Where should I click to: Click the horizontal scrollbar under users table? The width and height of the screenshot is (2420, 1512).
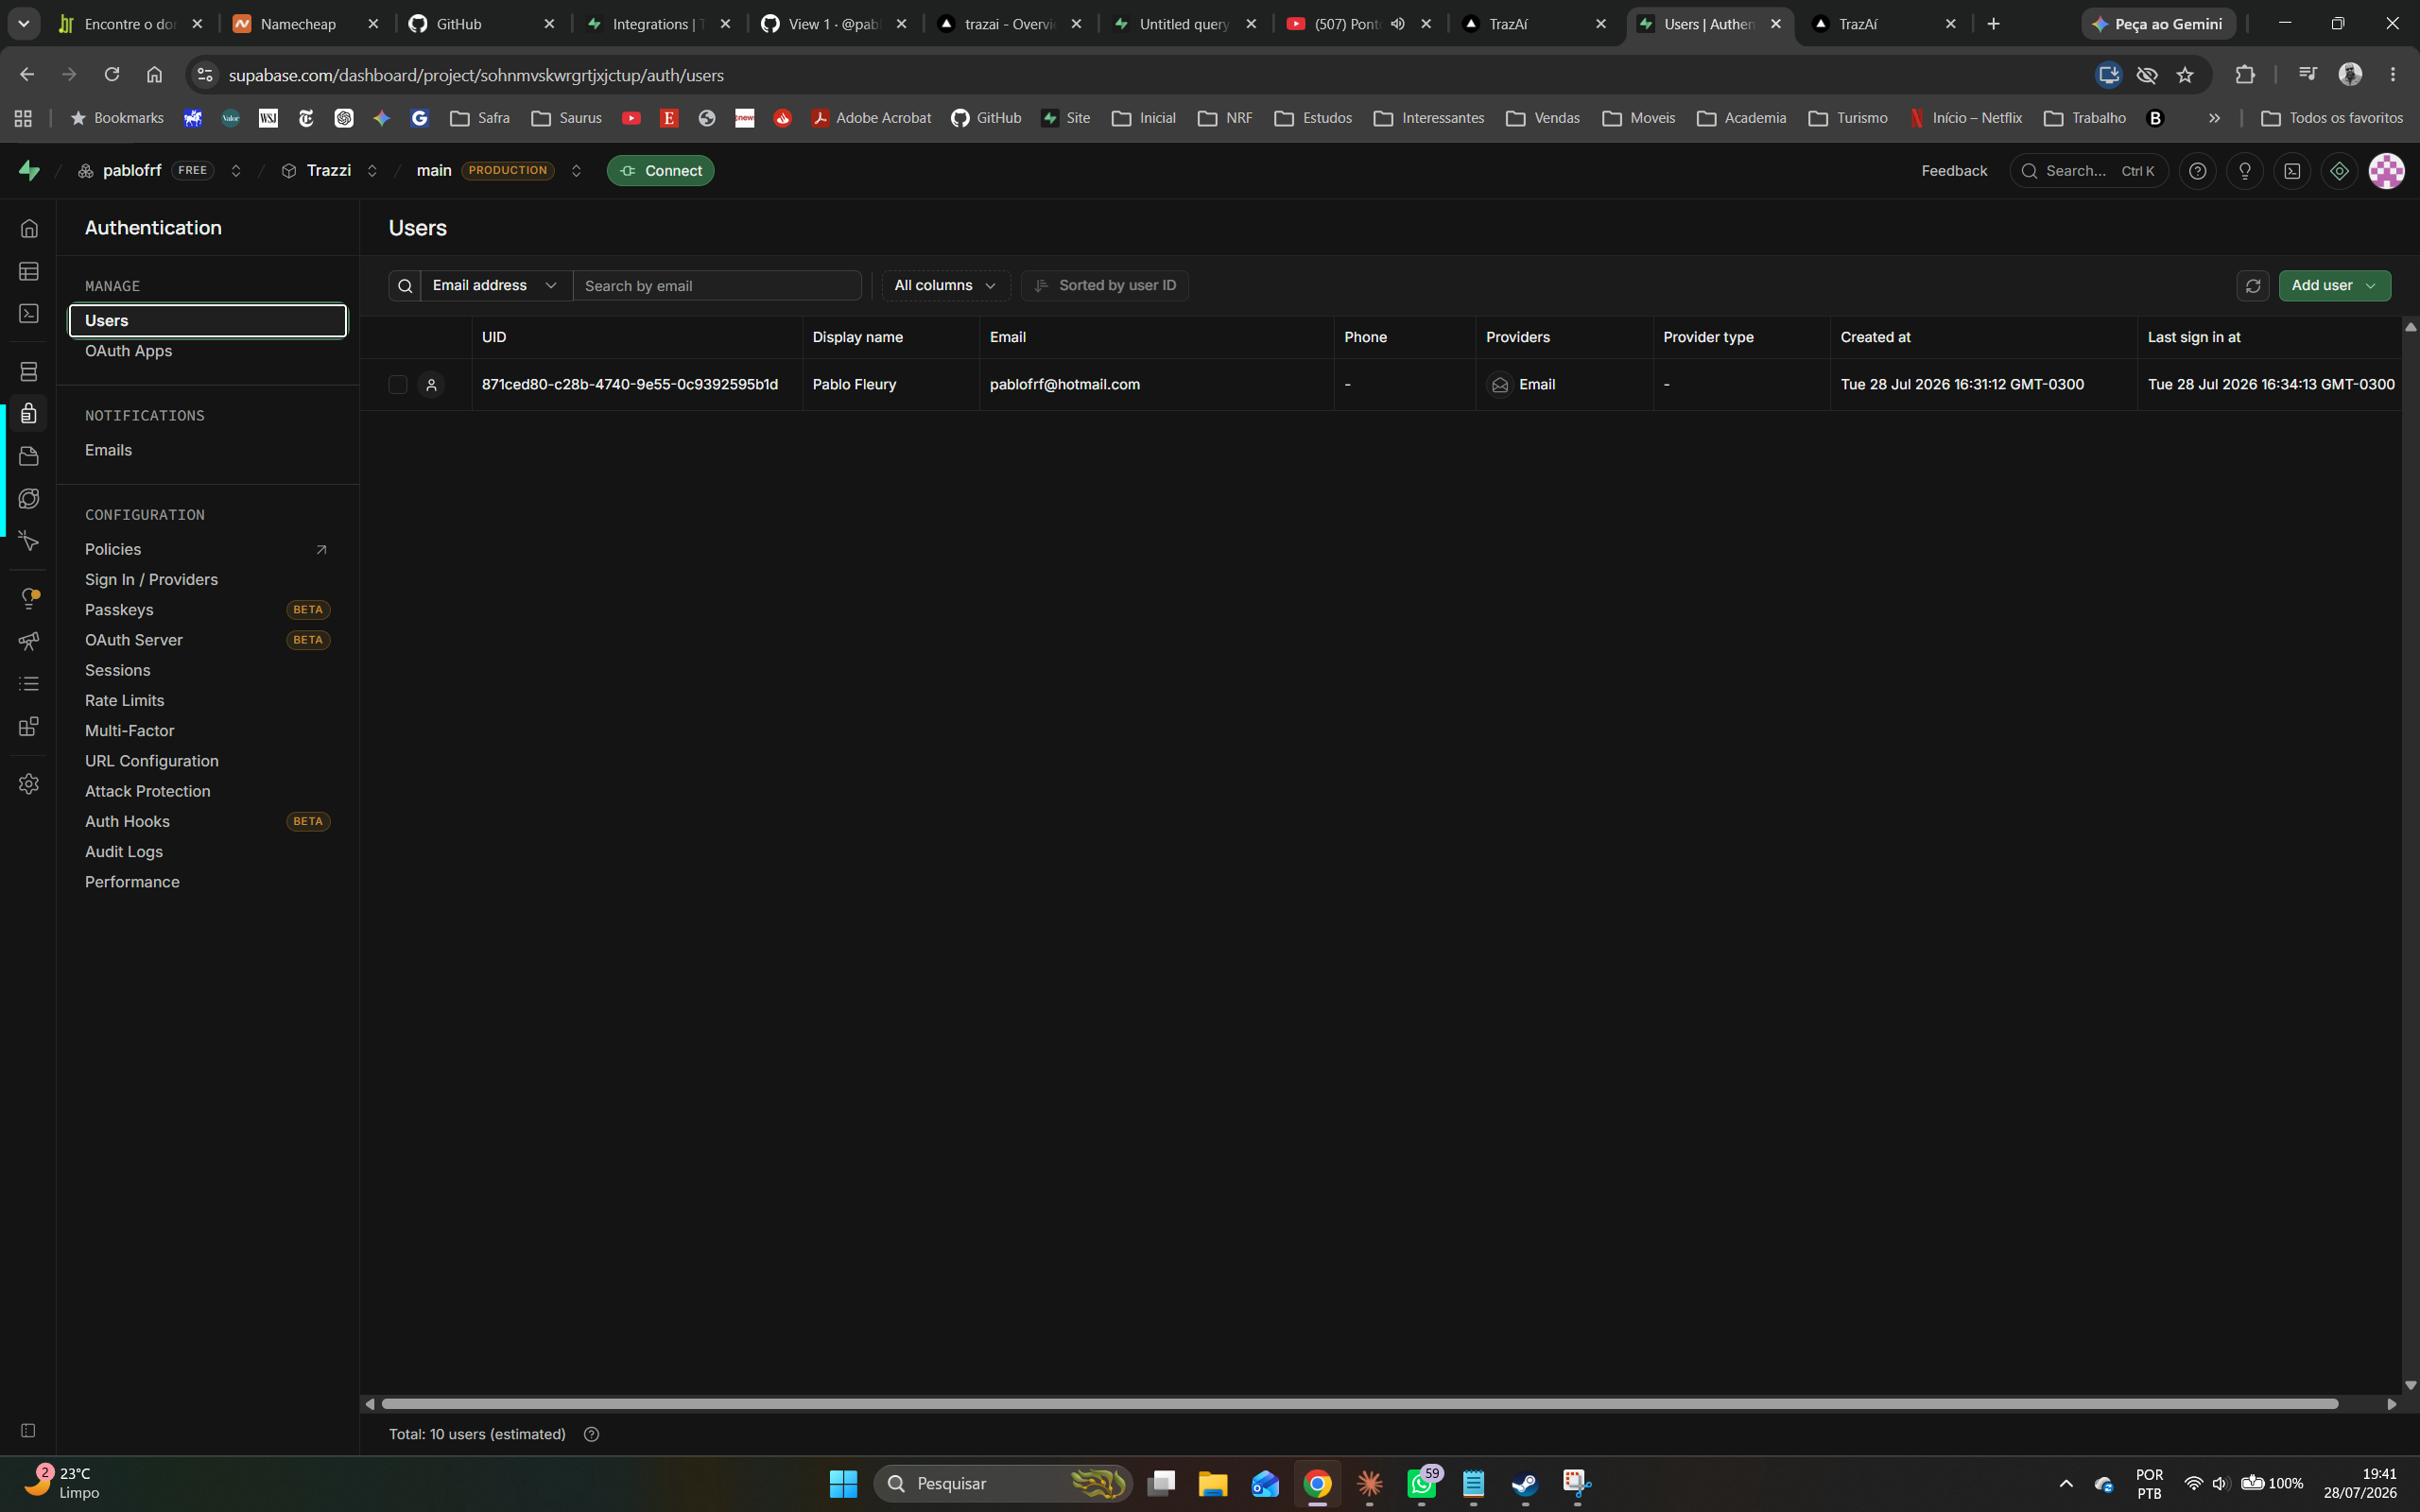pos(1359,1404)
